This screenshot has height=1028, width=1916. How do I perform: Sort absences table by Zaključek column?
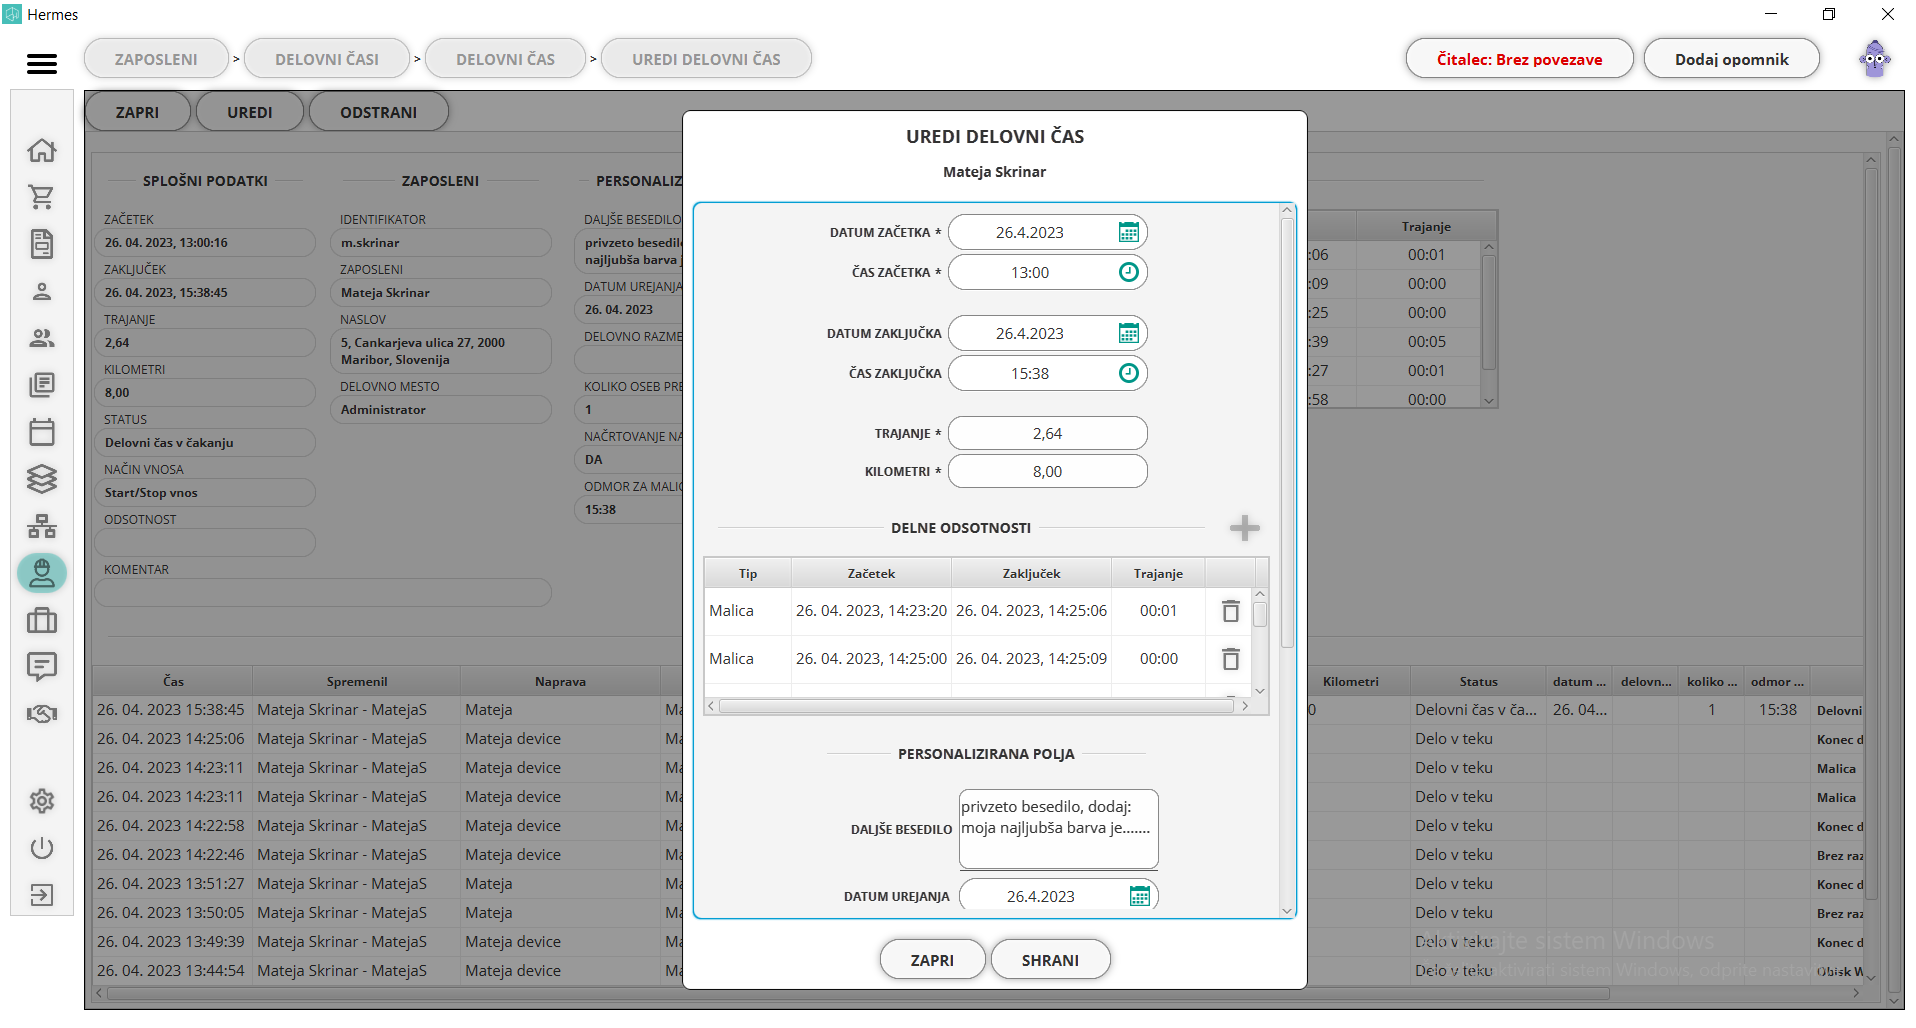tap(1031, 573)
